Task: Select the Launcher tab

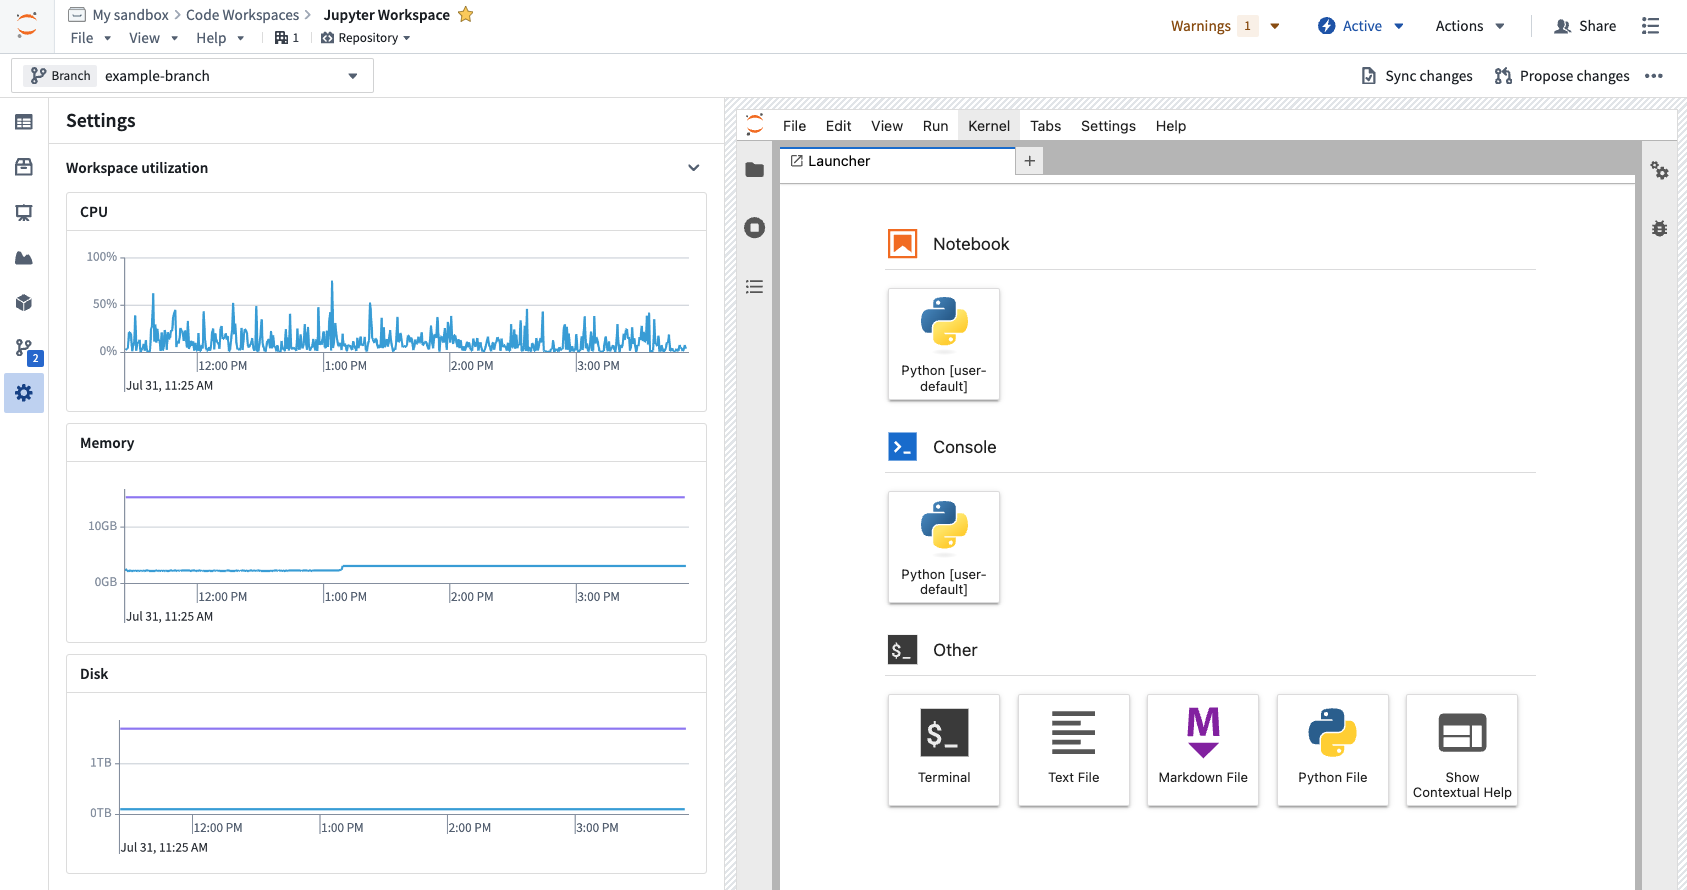Action: (897, 162)
